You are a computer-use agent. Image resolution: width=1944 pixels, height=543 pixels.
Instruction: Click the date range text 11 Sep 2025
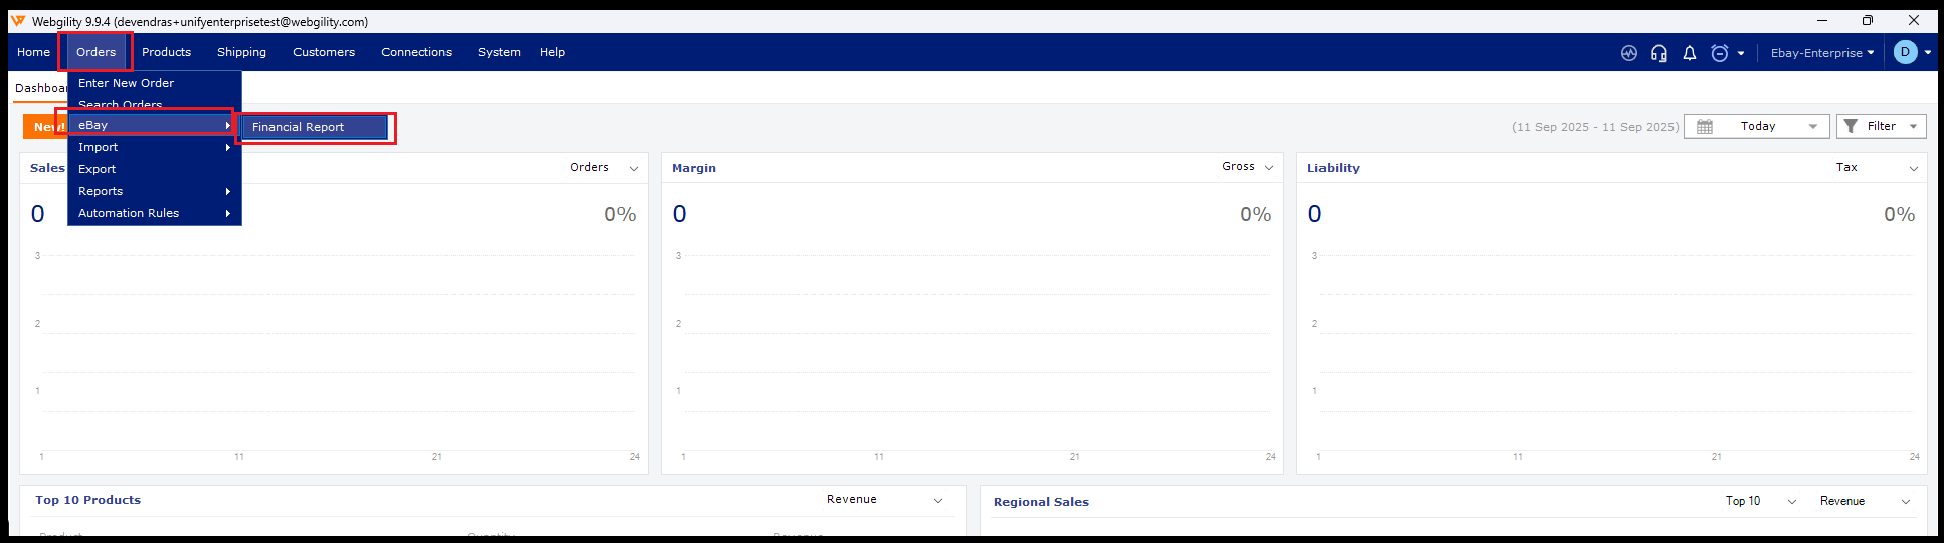(x=1596, y=127)
